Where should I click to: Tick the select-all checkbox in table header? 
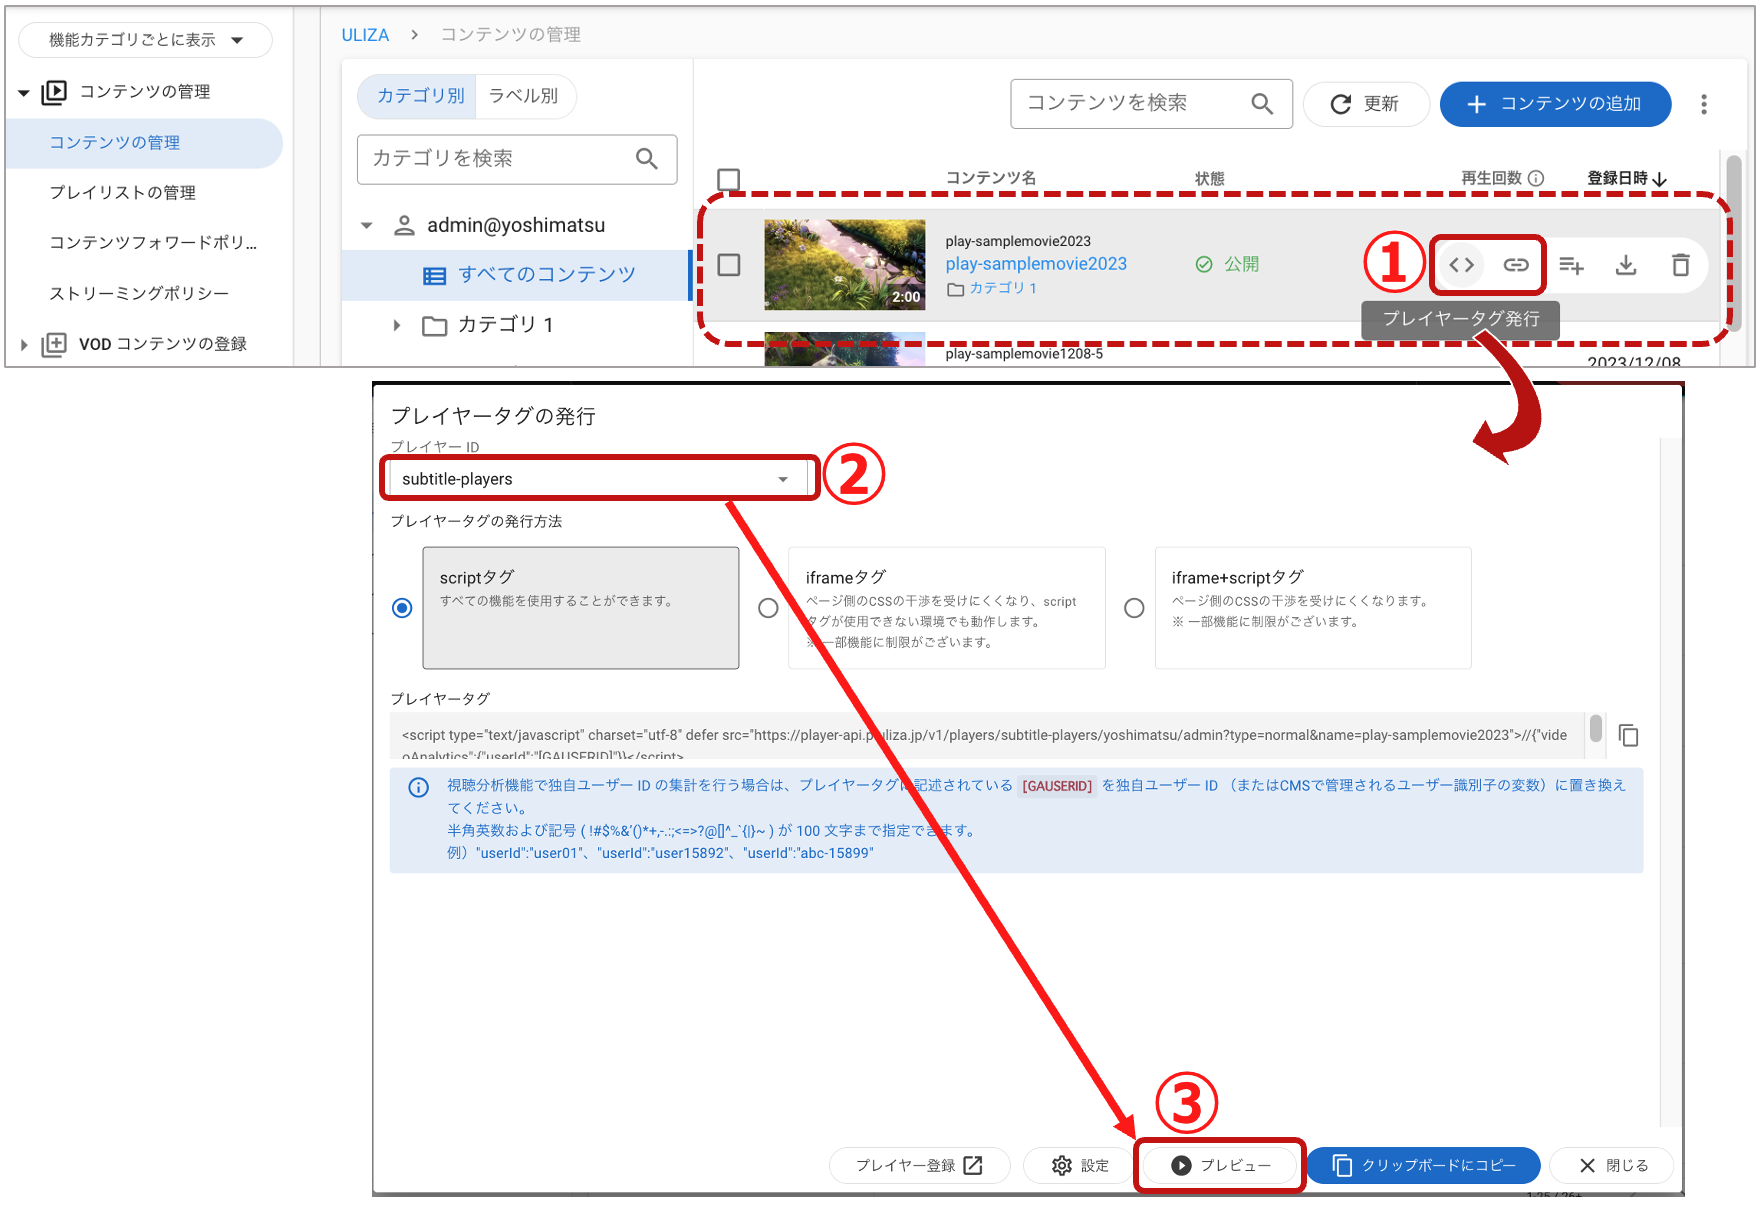point(729,179)
